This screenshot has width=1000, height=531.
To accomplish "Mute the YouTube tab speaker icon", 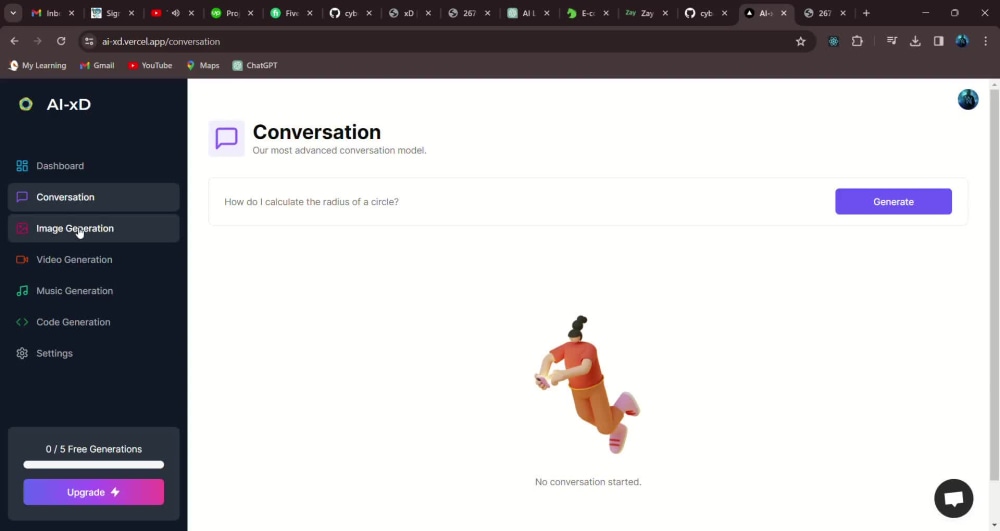I will click(175, 13).
